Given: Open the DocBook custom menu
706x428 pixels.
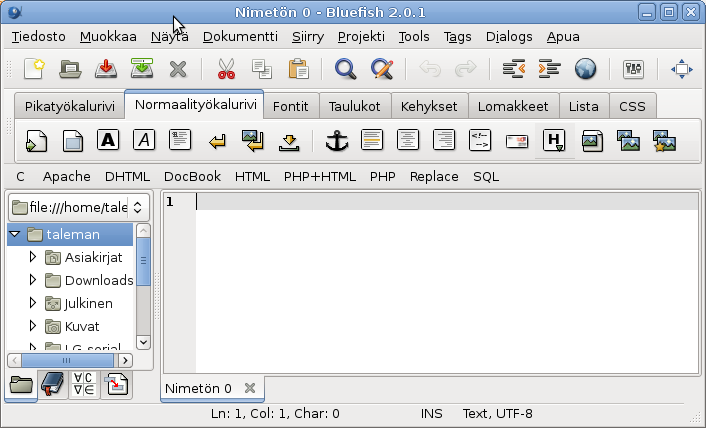Looking at the screenshot, I should pos(192,177).
